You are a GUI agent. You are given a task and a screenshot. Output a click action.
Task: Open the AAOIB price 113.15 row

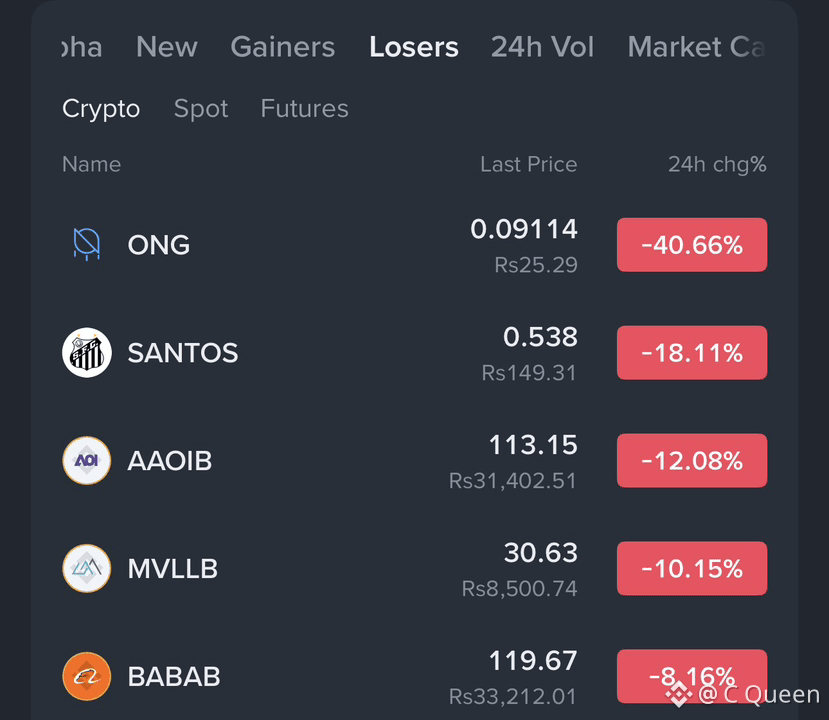pyautogui.click(x=414, y=460)
